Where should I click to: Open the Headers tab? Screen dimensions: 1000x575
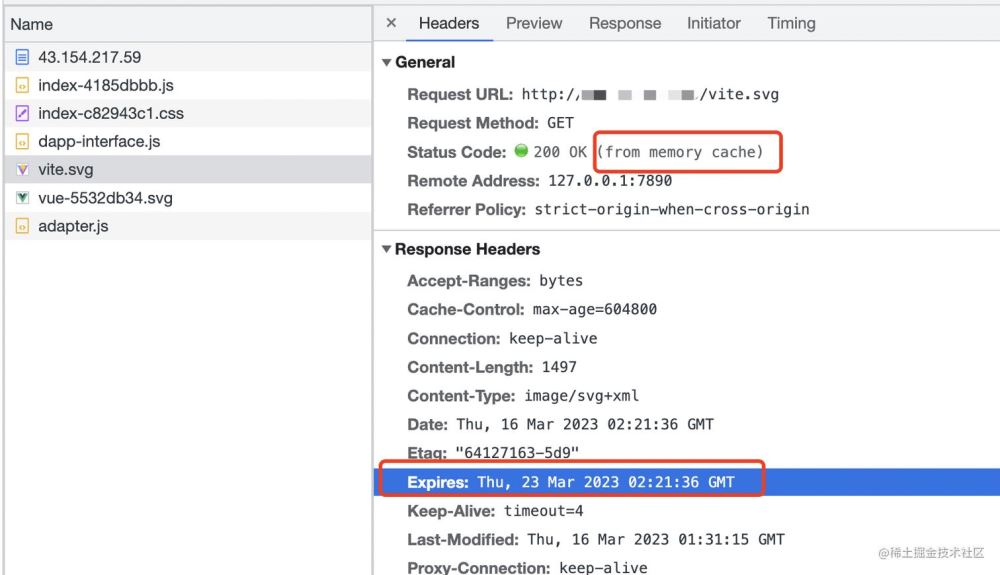(449, 24)
